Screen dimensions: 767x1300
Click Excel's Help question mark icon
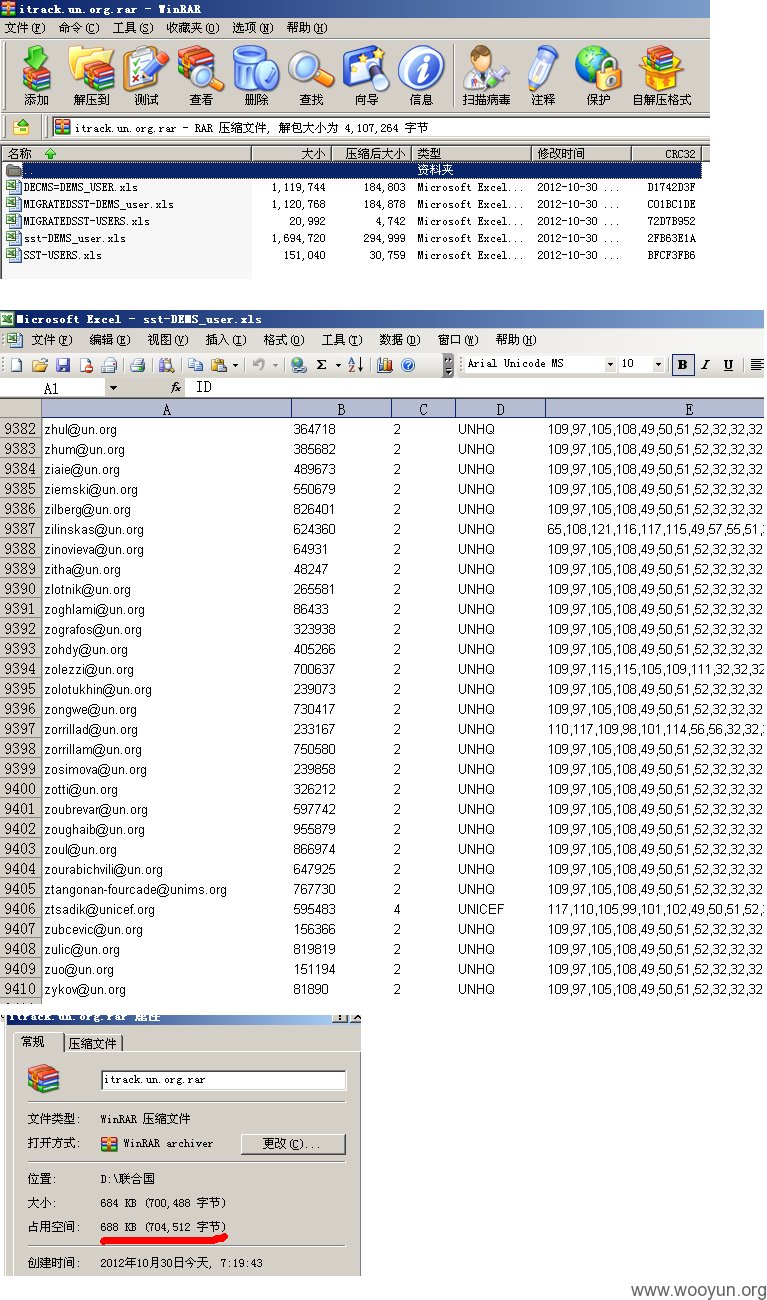(x=408, y=365)
